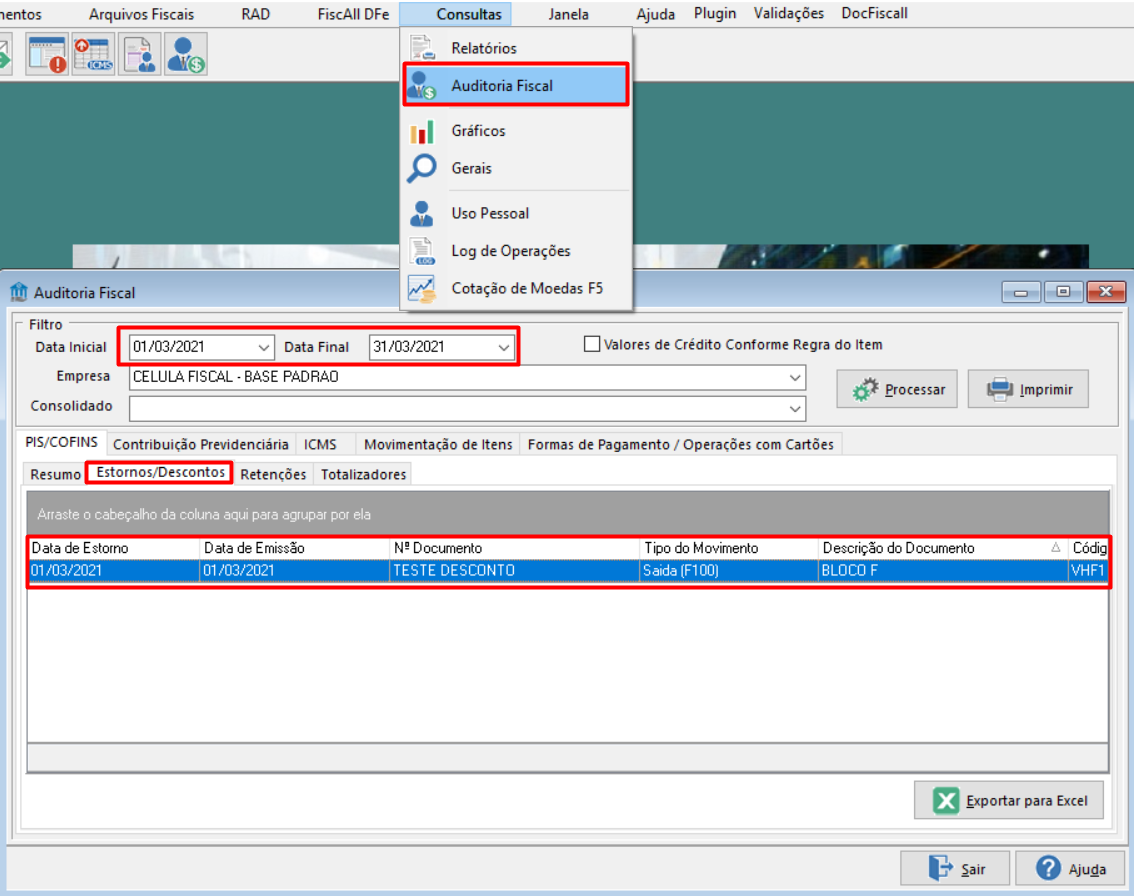Switch to the Retenções sub-tab
The height and width of the screenshot is (896, 1134).
coord(273,474)
